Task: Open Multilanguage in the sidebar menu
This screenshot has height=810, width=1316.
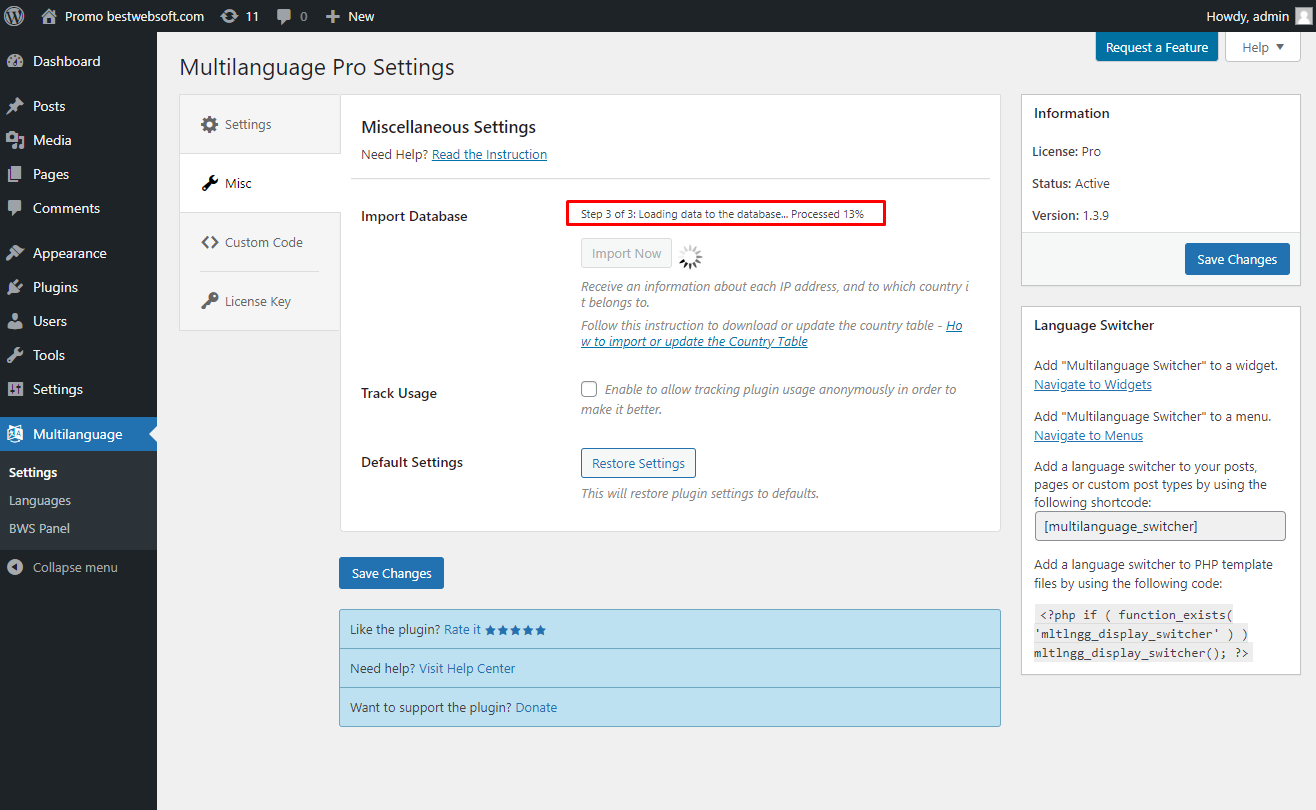Action: click(x=78, y=434)
